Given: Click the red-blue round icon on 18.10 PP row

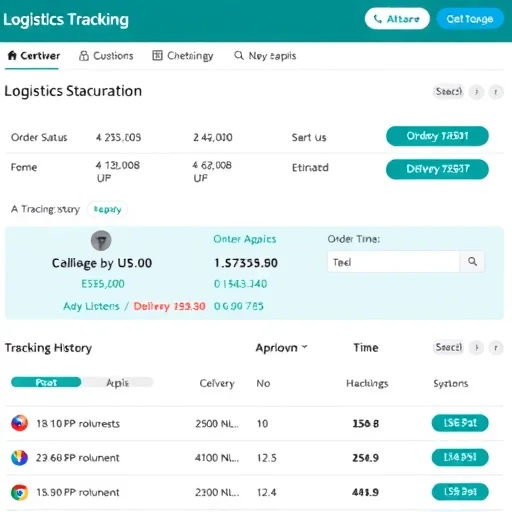Looking at the screenshot, I should (x=19, y=423).
